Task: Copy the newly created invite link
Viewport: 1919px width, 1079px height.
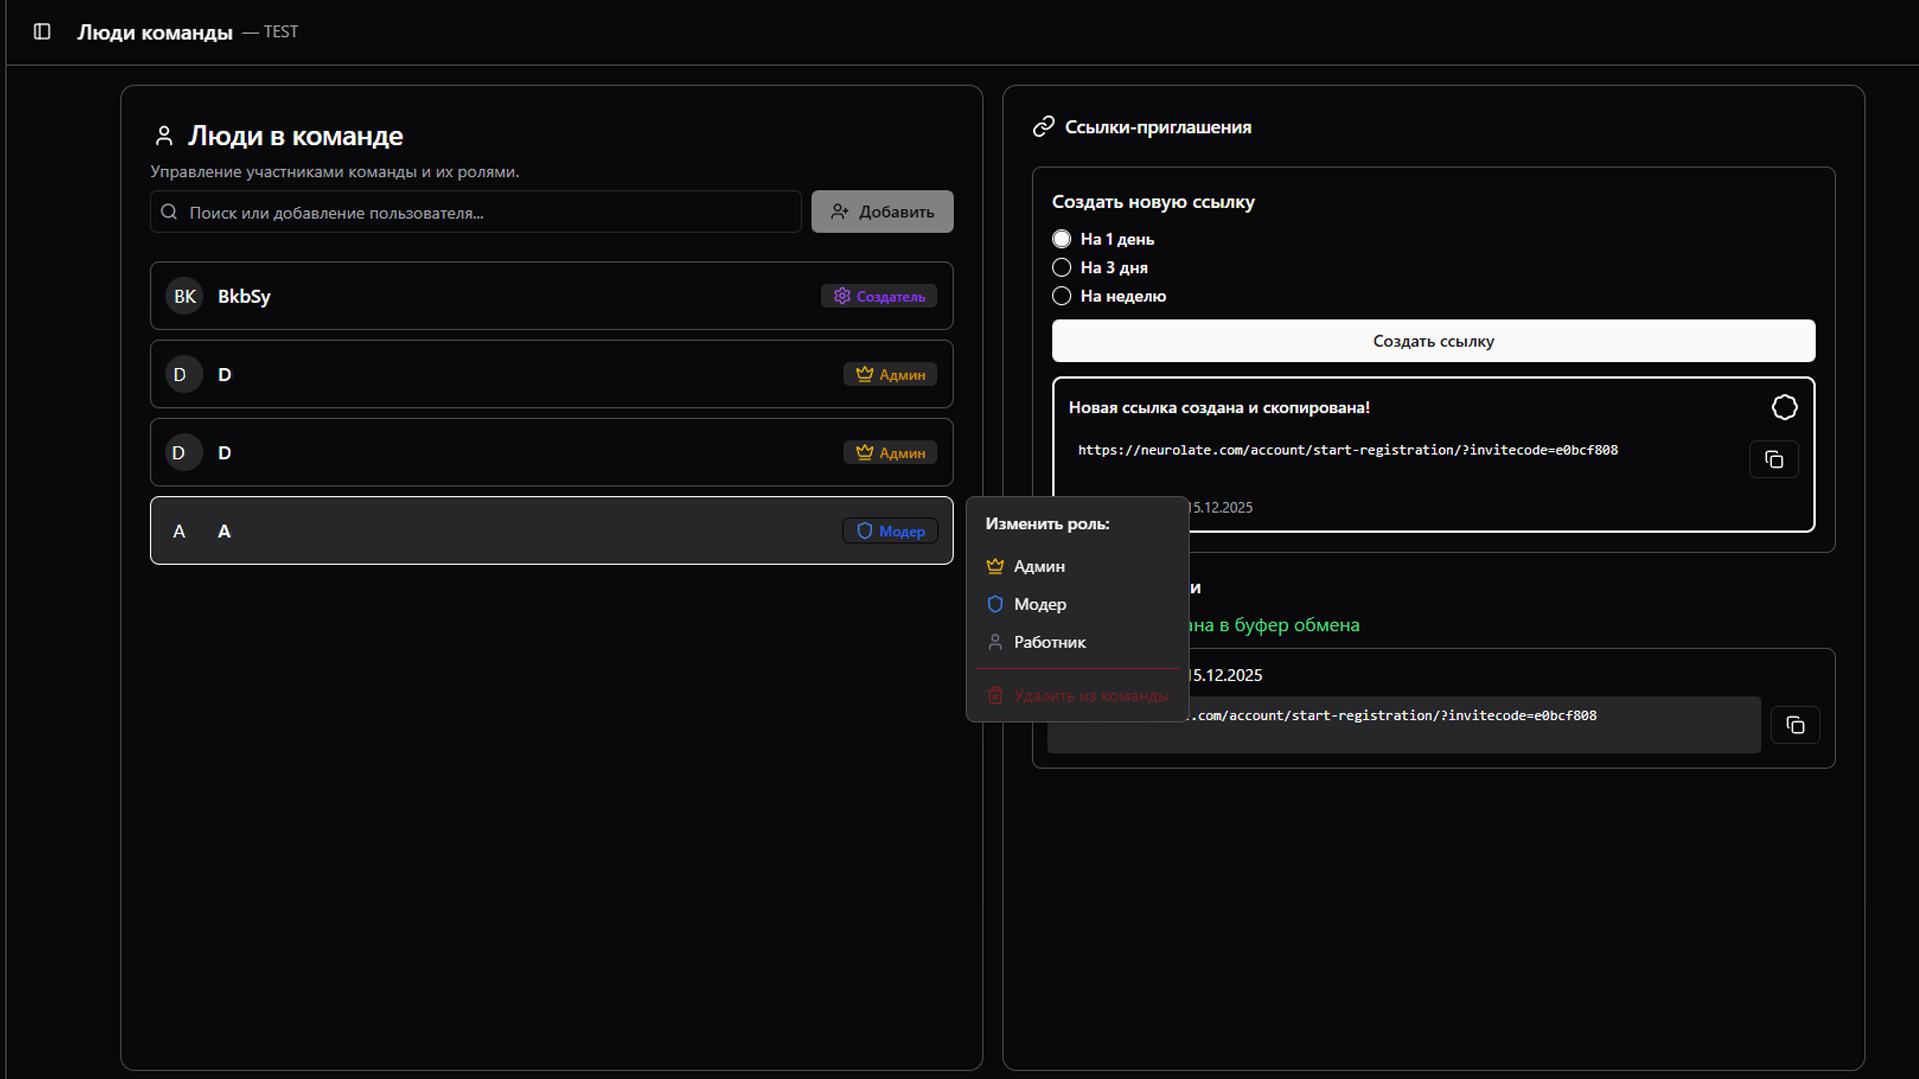Action: [1773, 460]
